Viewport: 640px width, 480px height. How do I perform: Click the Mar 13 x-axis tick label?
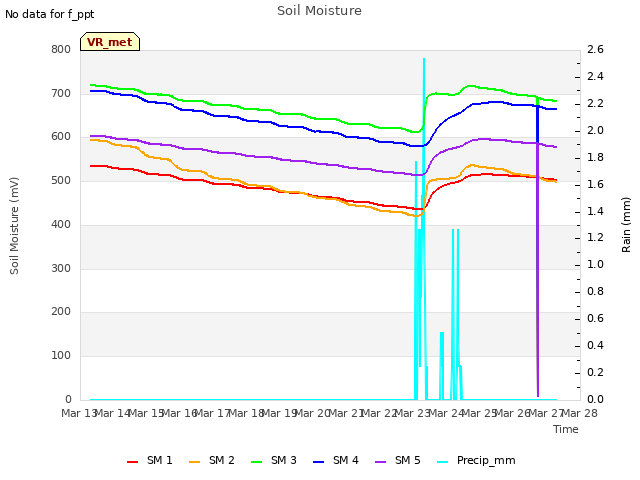[79, 413]
